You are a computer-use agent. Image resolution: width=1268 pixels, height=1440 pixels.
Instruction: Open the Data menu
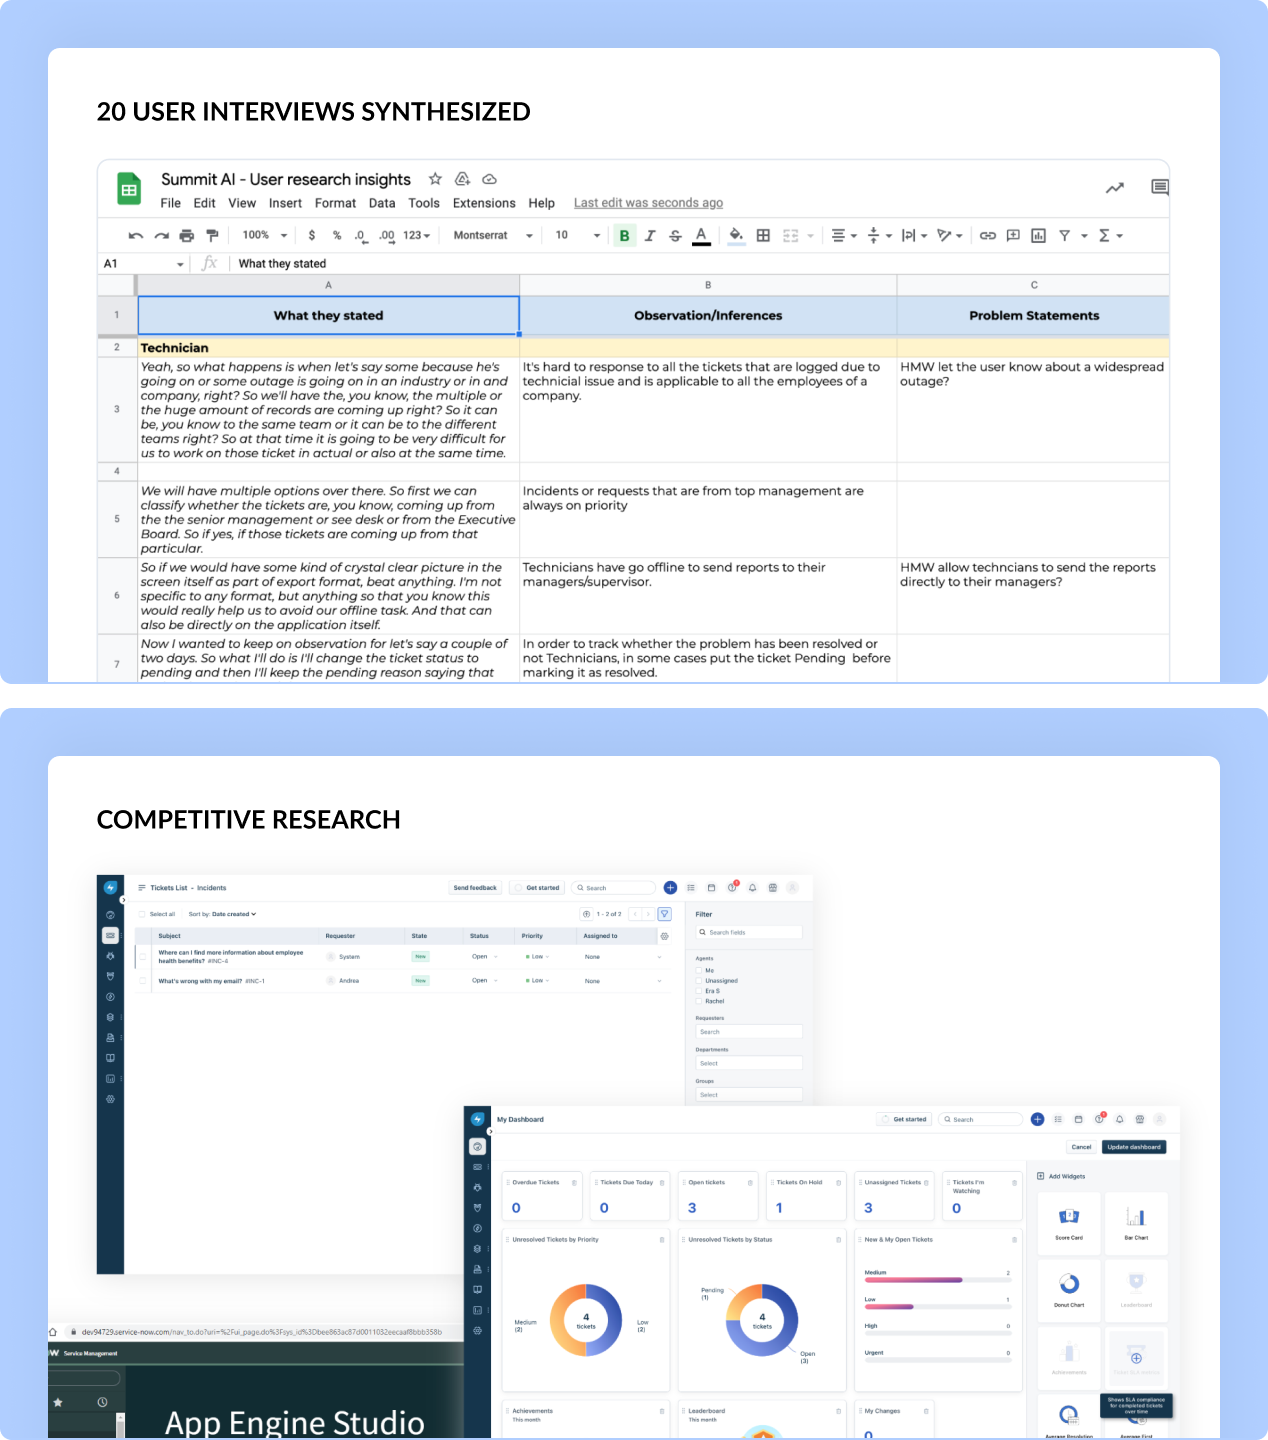(x=382, y=203)
